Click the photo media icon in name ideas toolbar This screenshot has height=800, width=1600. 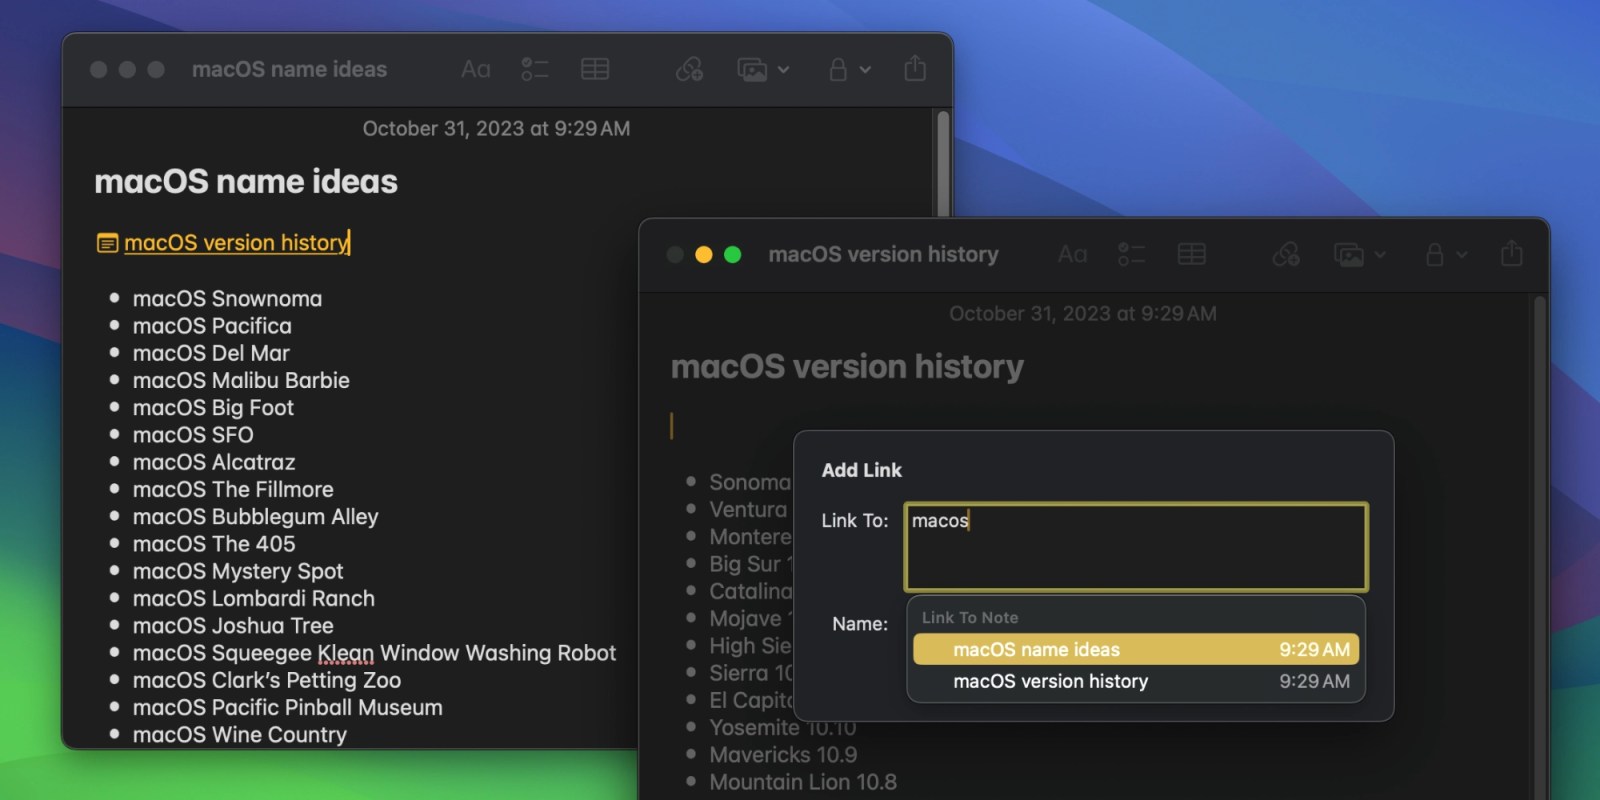click(752, 70)
